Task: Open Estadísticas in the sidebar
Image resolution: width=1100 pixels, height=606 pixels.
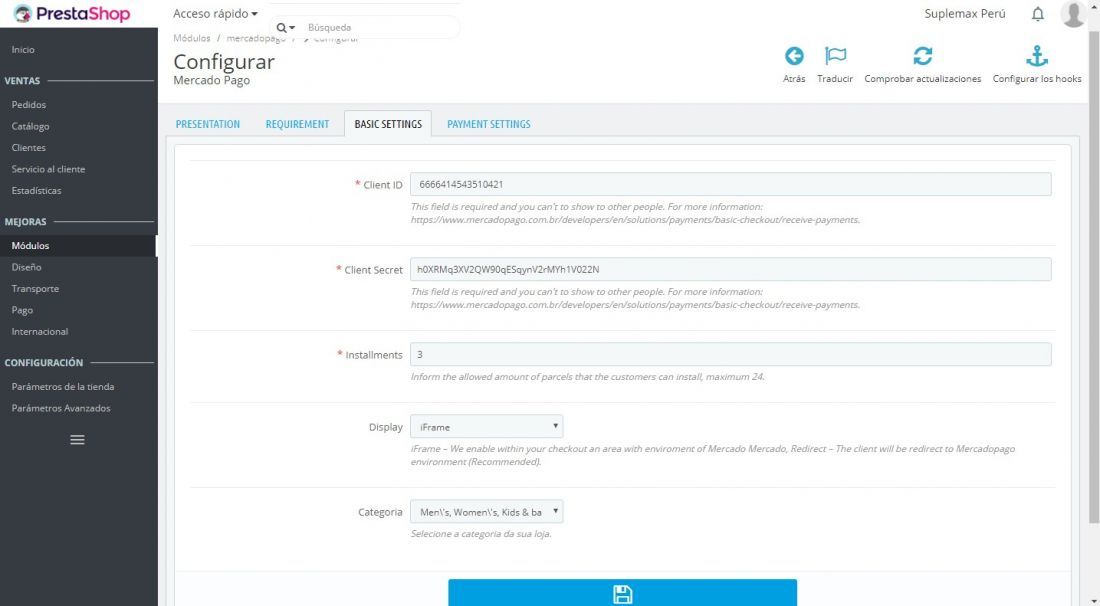Action: pos(36,191)
